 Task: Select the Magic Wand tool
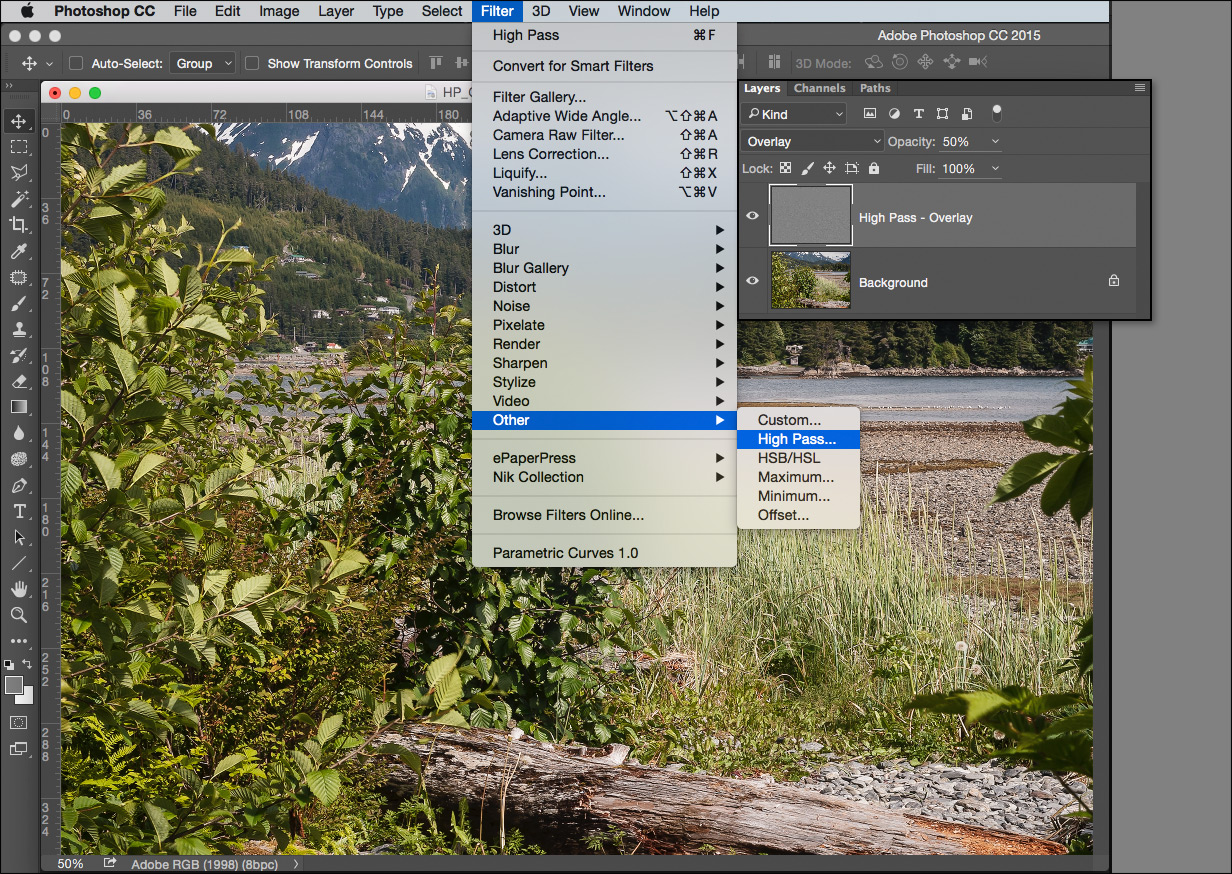tap(19, 199)
